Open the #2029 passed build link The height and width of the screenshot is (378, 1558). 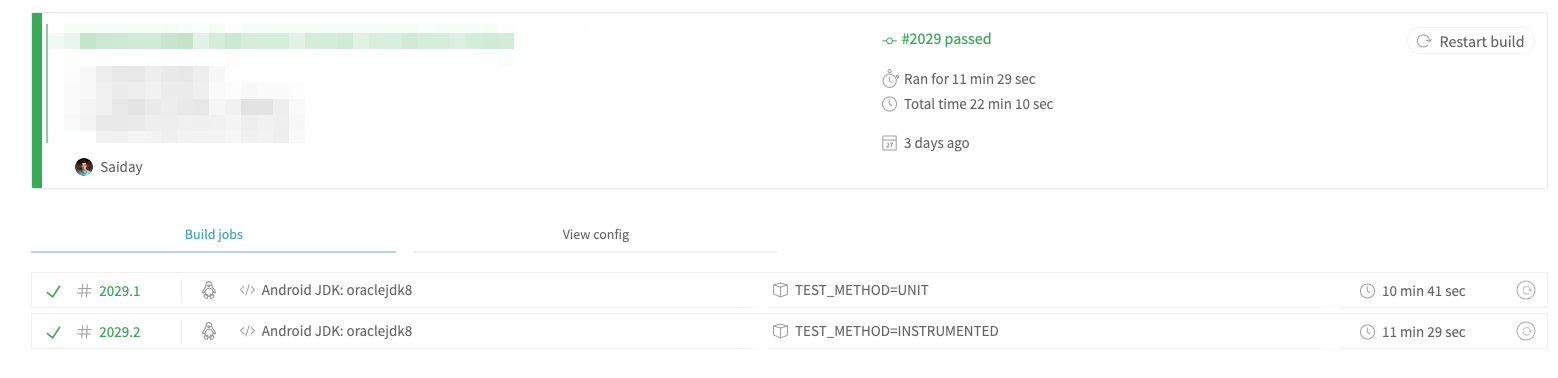point(946,39)
